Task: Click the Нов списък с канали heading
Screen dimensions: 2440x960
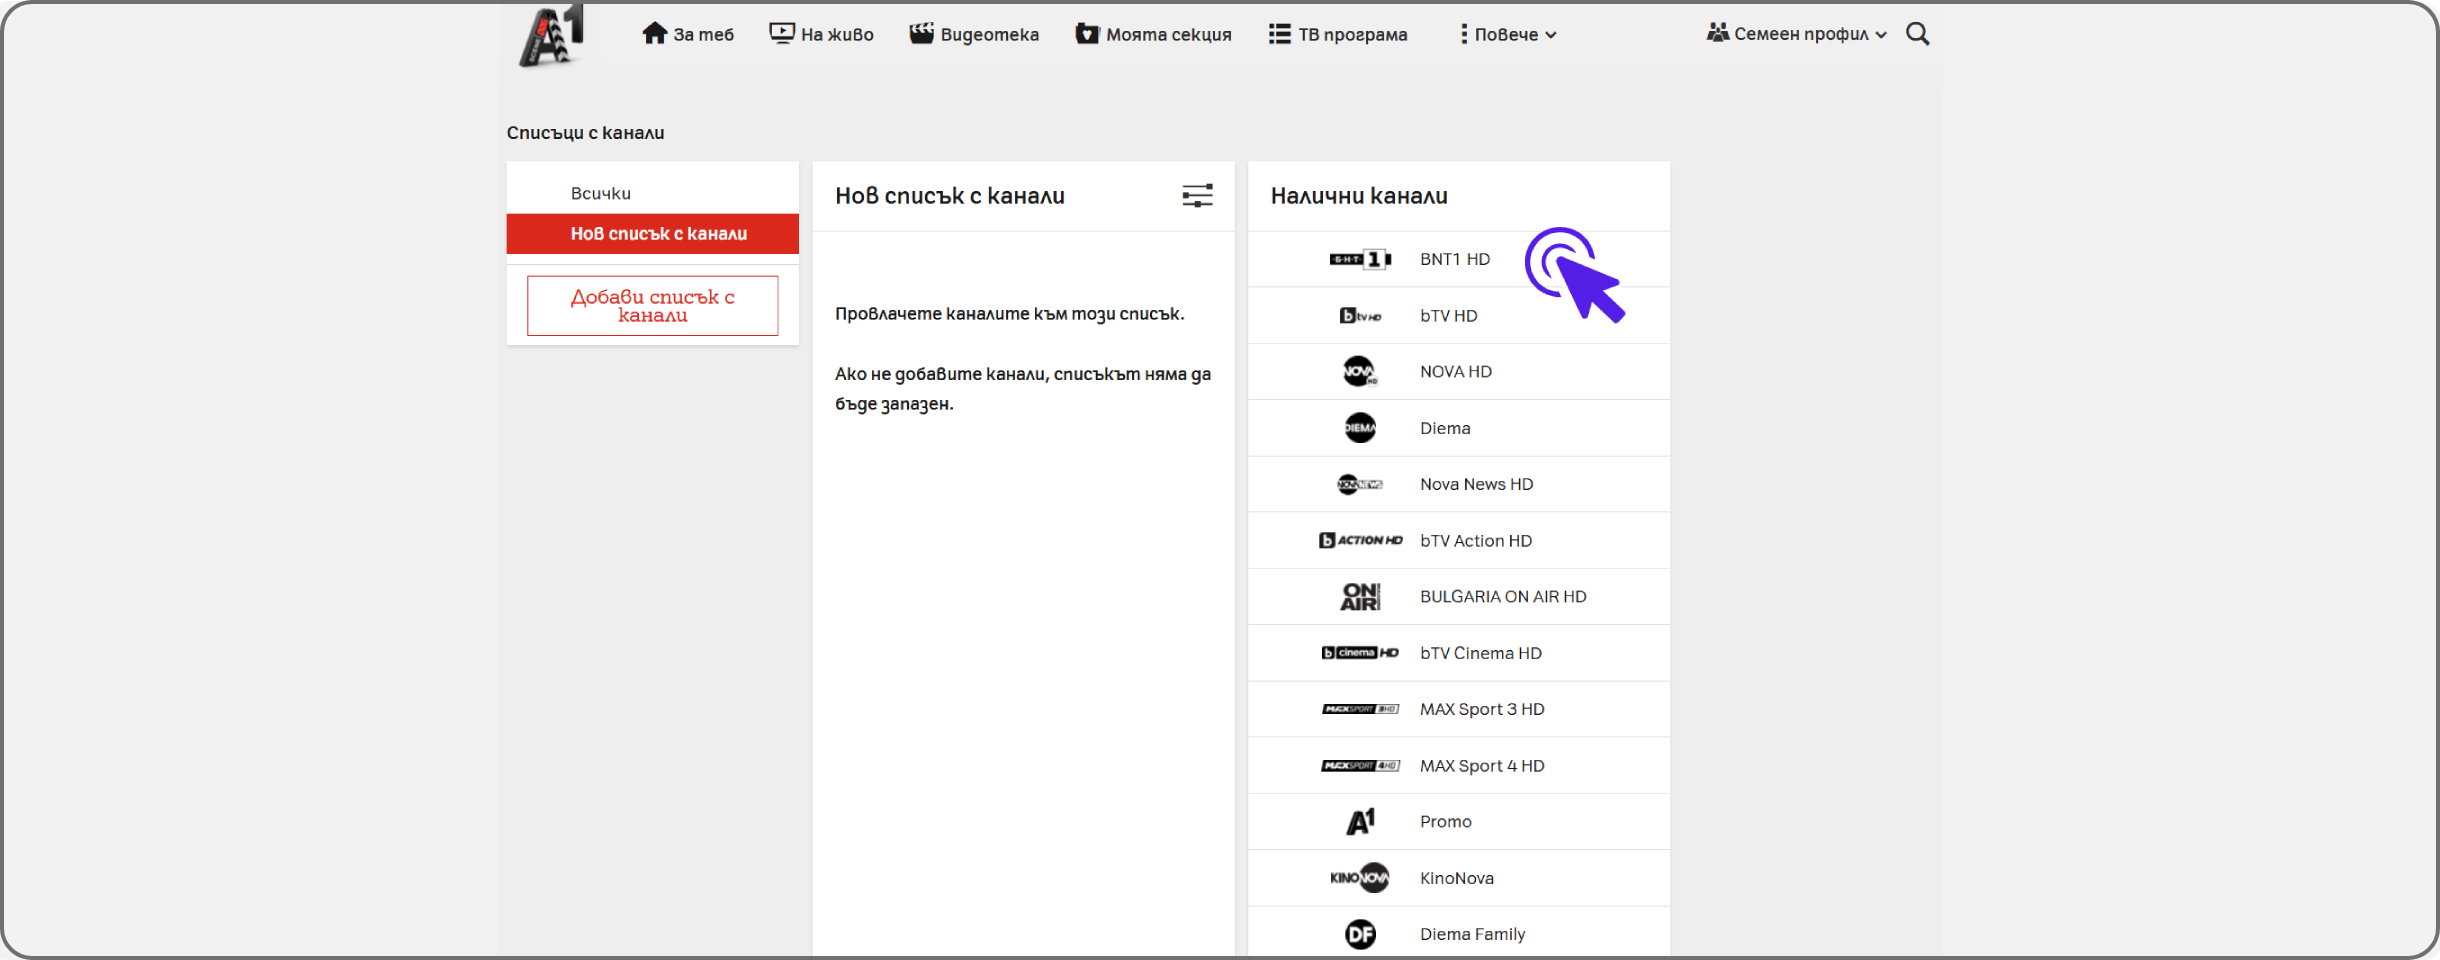Action: [x=950, y=196]
